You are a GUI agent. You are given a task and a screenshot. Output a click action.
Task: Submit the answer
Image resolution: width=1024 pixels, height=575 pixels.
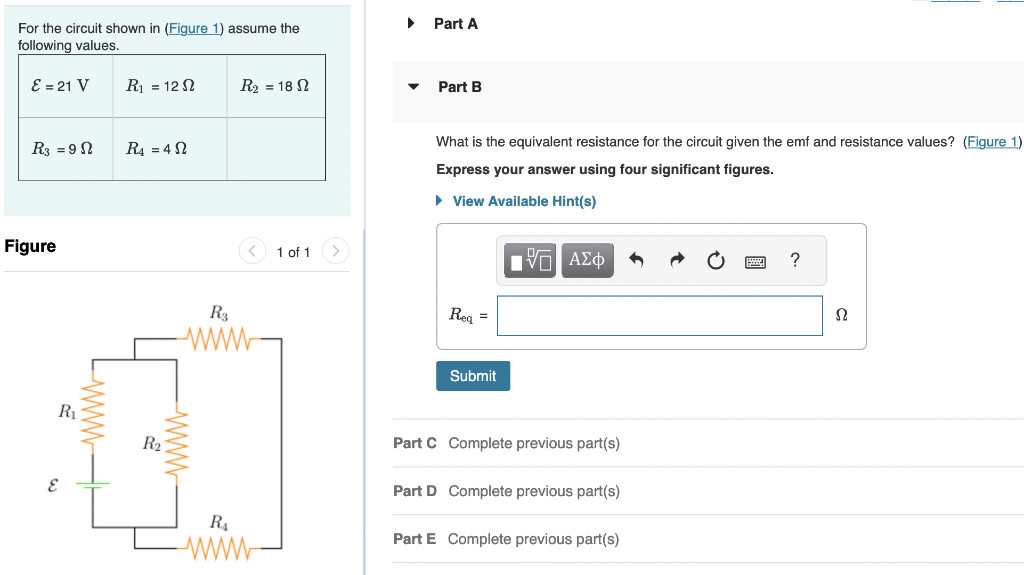pyautogui.click(x=473, y=376)
